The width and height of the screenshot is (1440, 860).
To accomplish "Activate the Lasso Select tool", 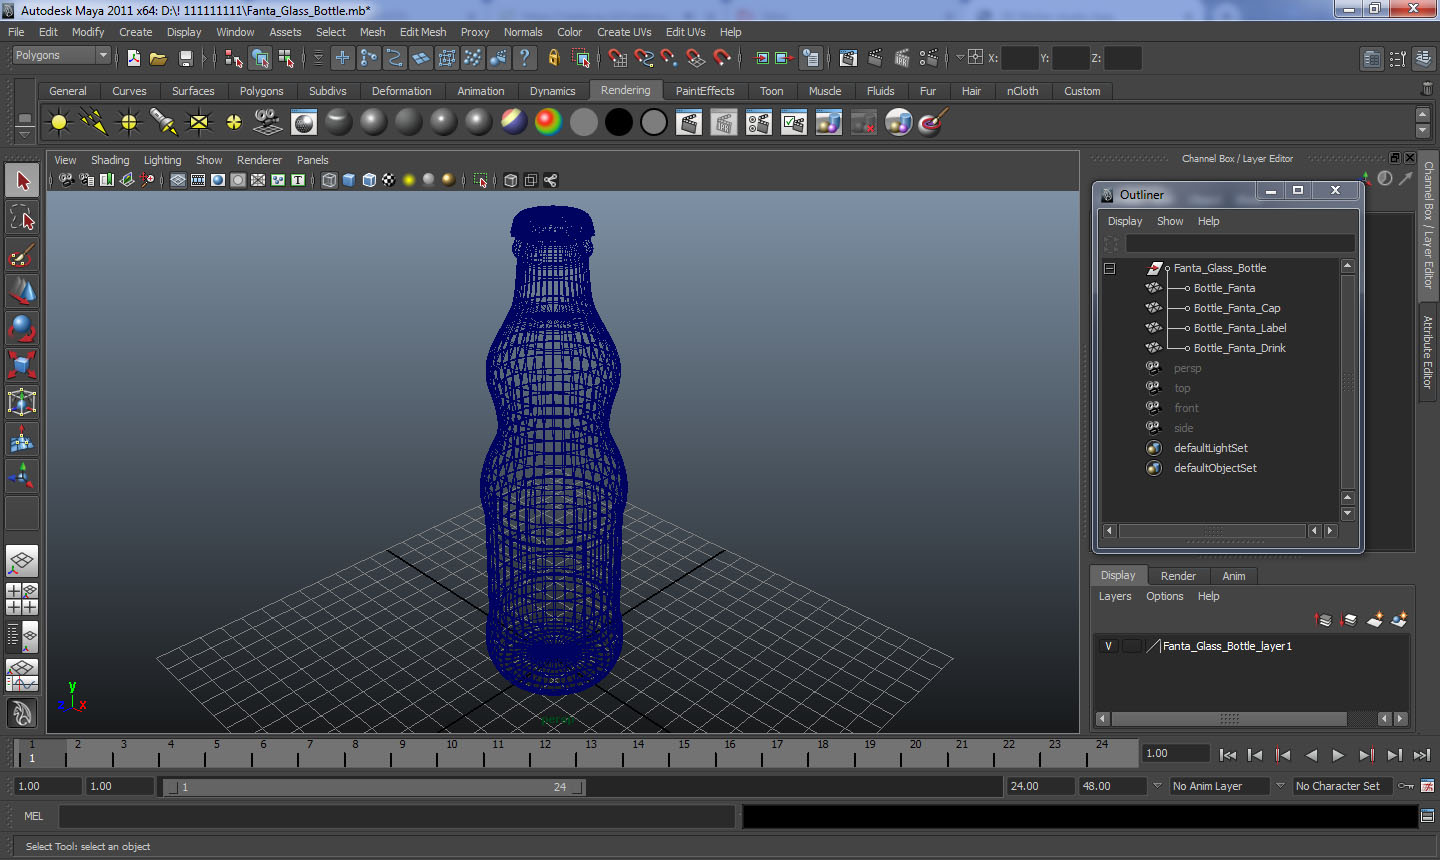I will (22, 218).
